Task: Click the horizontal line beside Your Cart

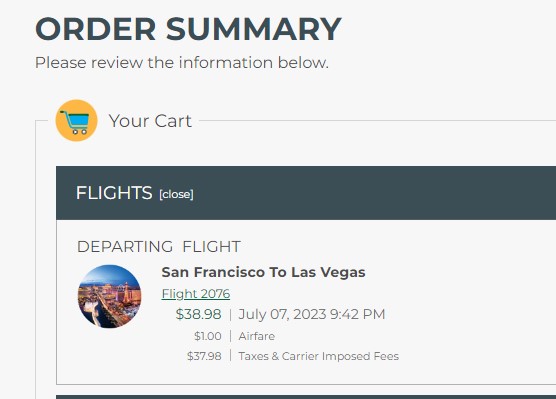Action: point(377,121)
